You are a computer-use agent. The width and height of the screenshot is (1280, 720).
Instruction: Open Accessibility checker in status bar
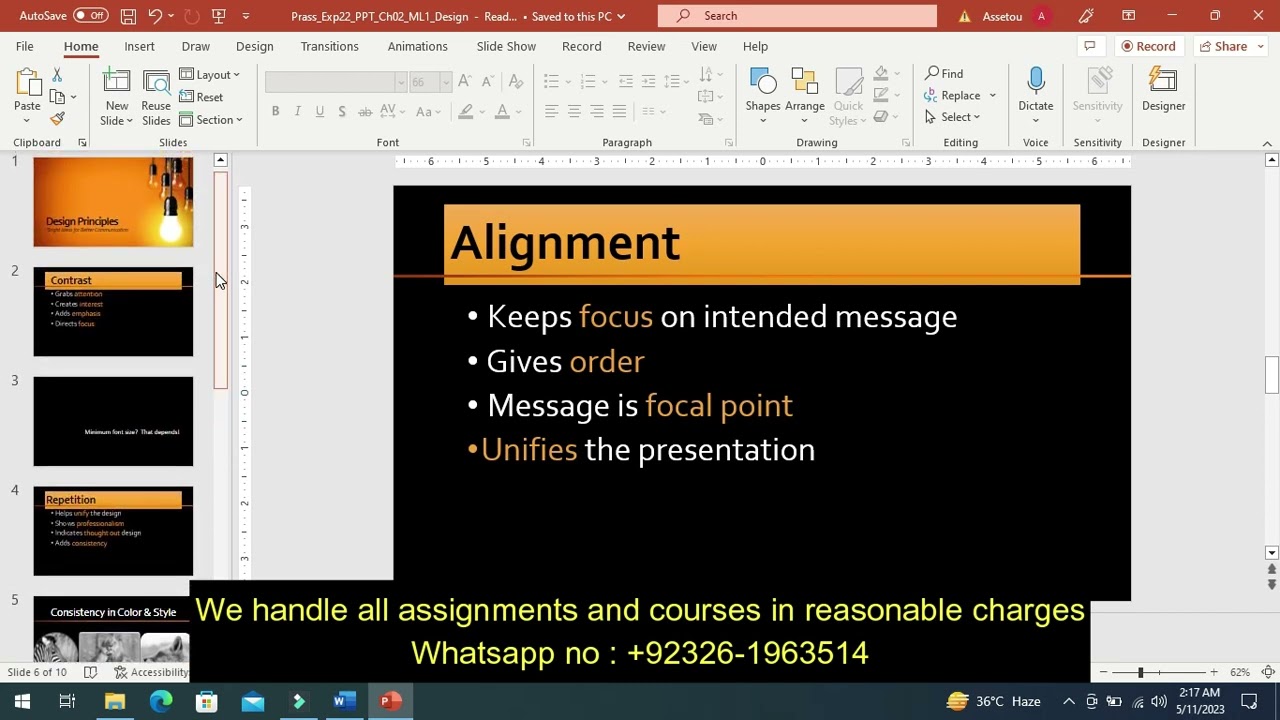(150, 672)
